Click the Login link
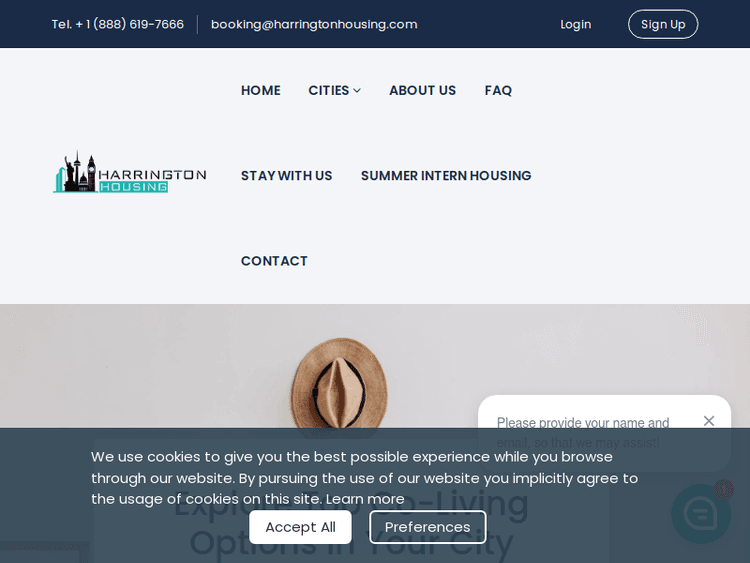 pyautogui.click(x=575, y=24)
